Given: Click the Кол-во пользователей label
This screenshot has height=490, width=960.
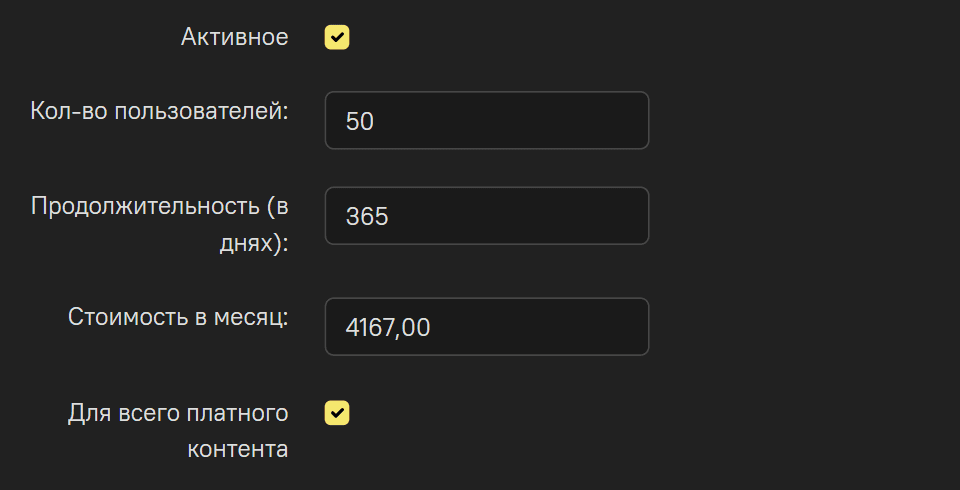Looking at the screenshot, I should 160,110.
